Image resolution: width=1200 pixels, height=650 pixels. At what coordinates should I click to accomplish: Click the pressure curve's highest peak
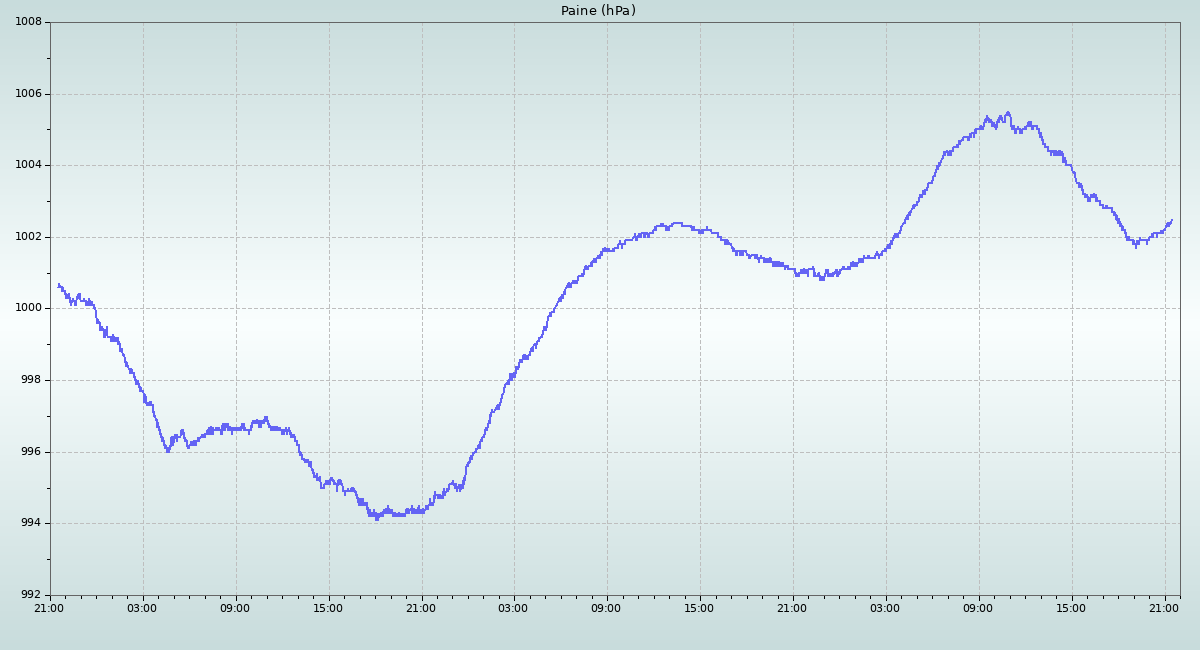(1007, 113)
